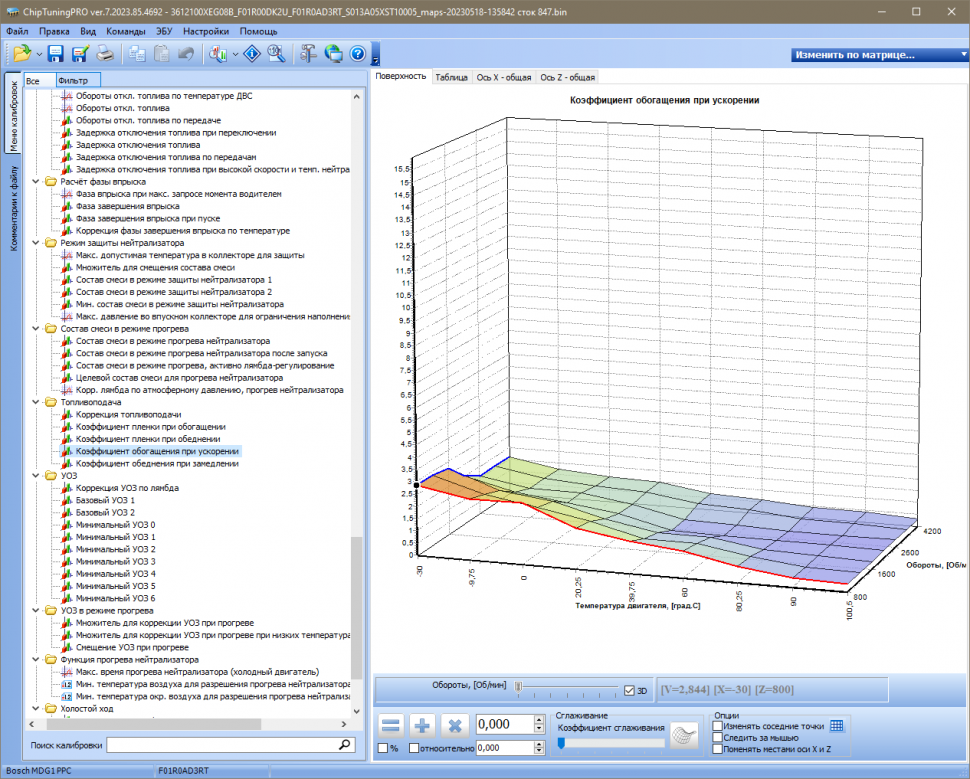Click the printer icon in the toolbar
This screenshot has width=970, height=779.
tap(104, 54)
